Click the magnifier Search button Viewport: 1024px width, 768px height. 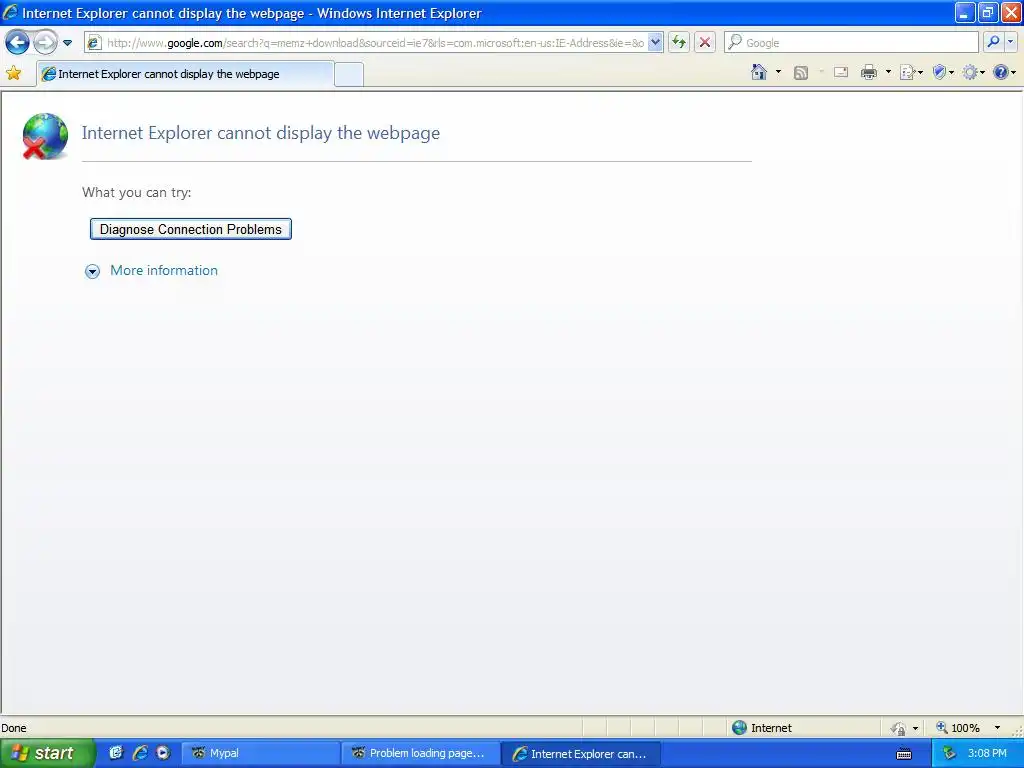pos(993,42)
